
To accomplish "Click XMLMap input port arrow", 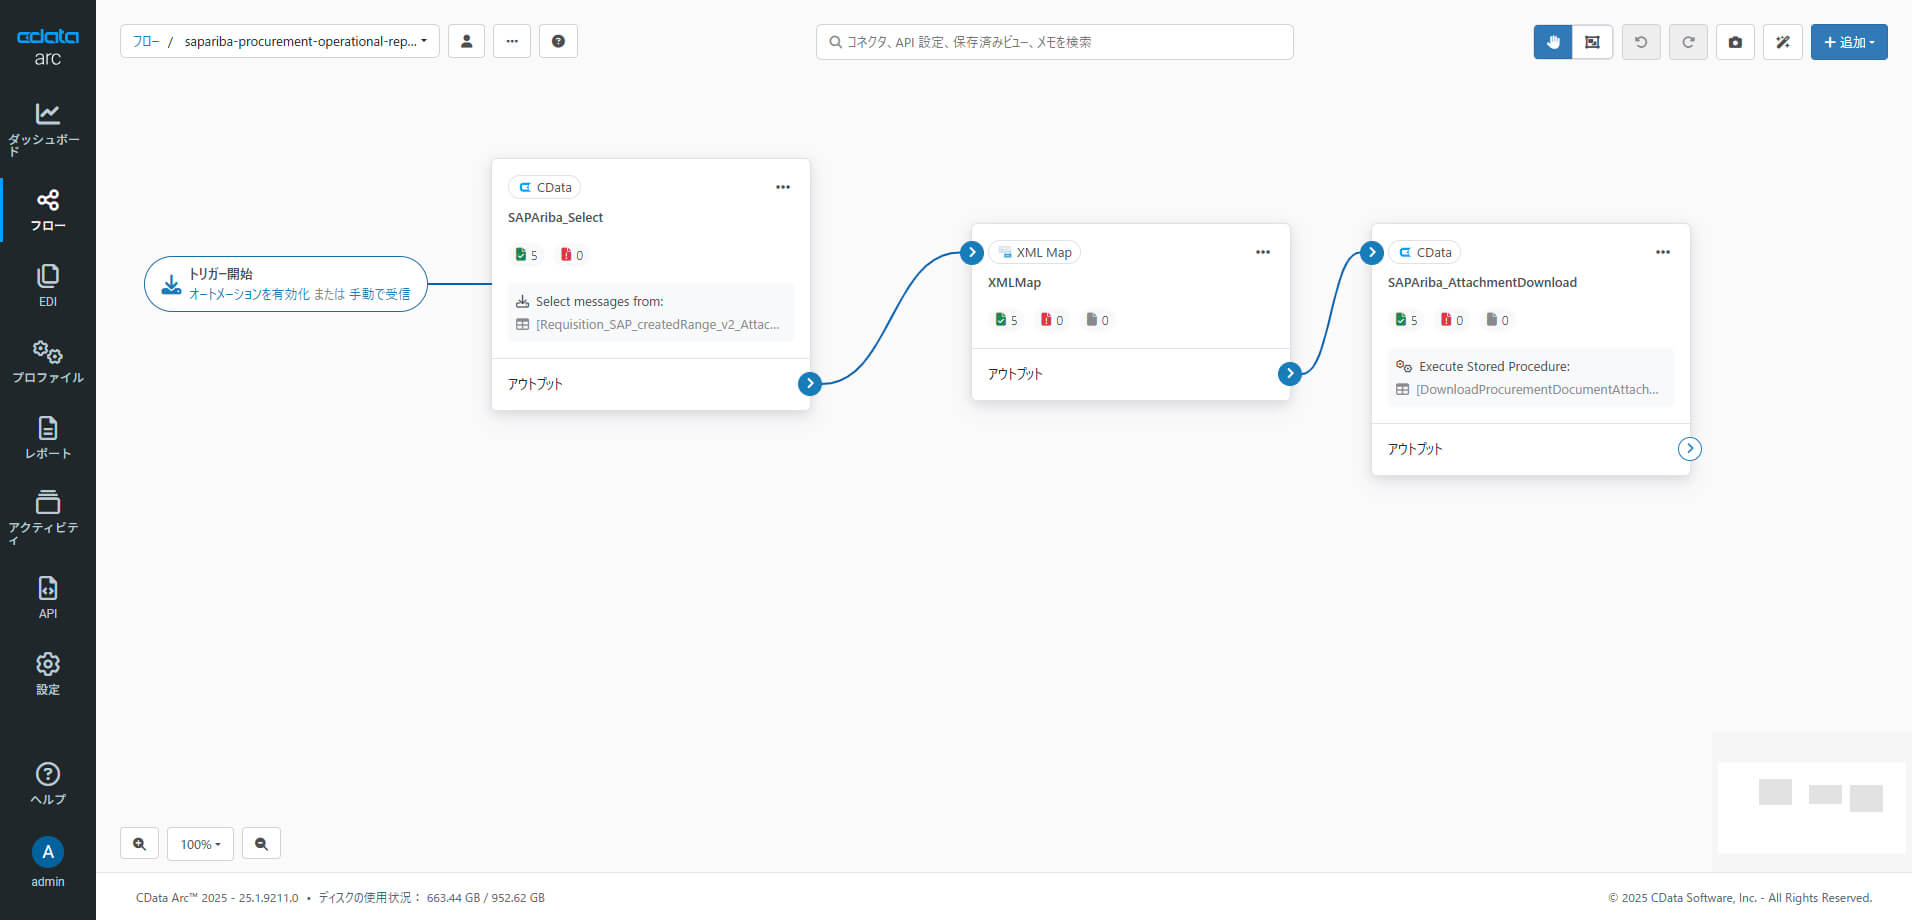I will pos(972,252).
